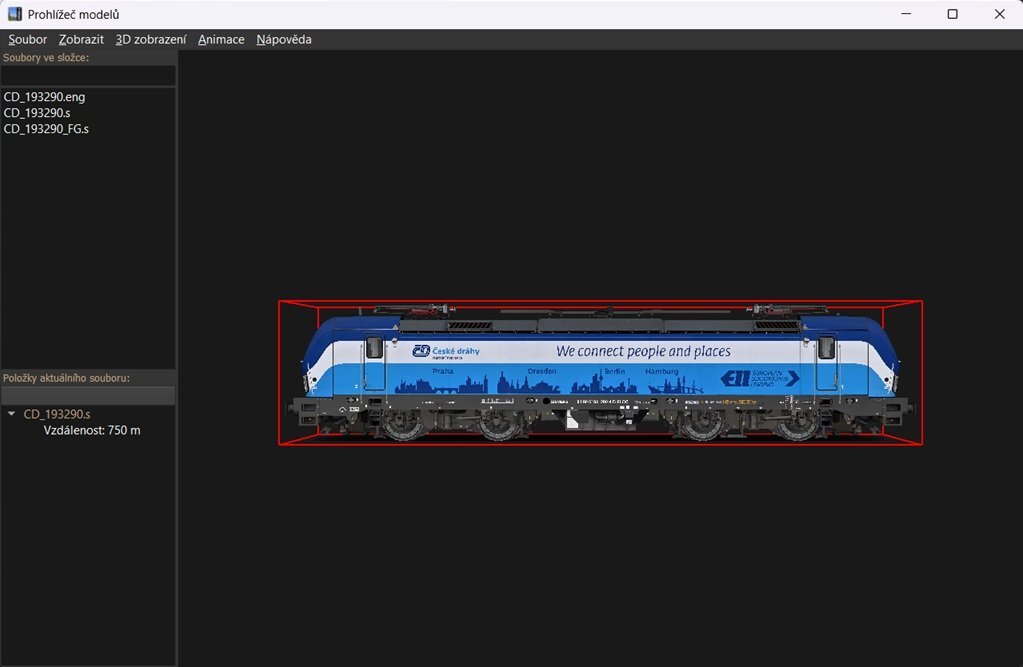Select file CD_193290_FG.s in list

pyautogui.click(x=46, y=129)
